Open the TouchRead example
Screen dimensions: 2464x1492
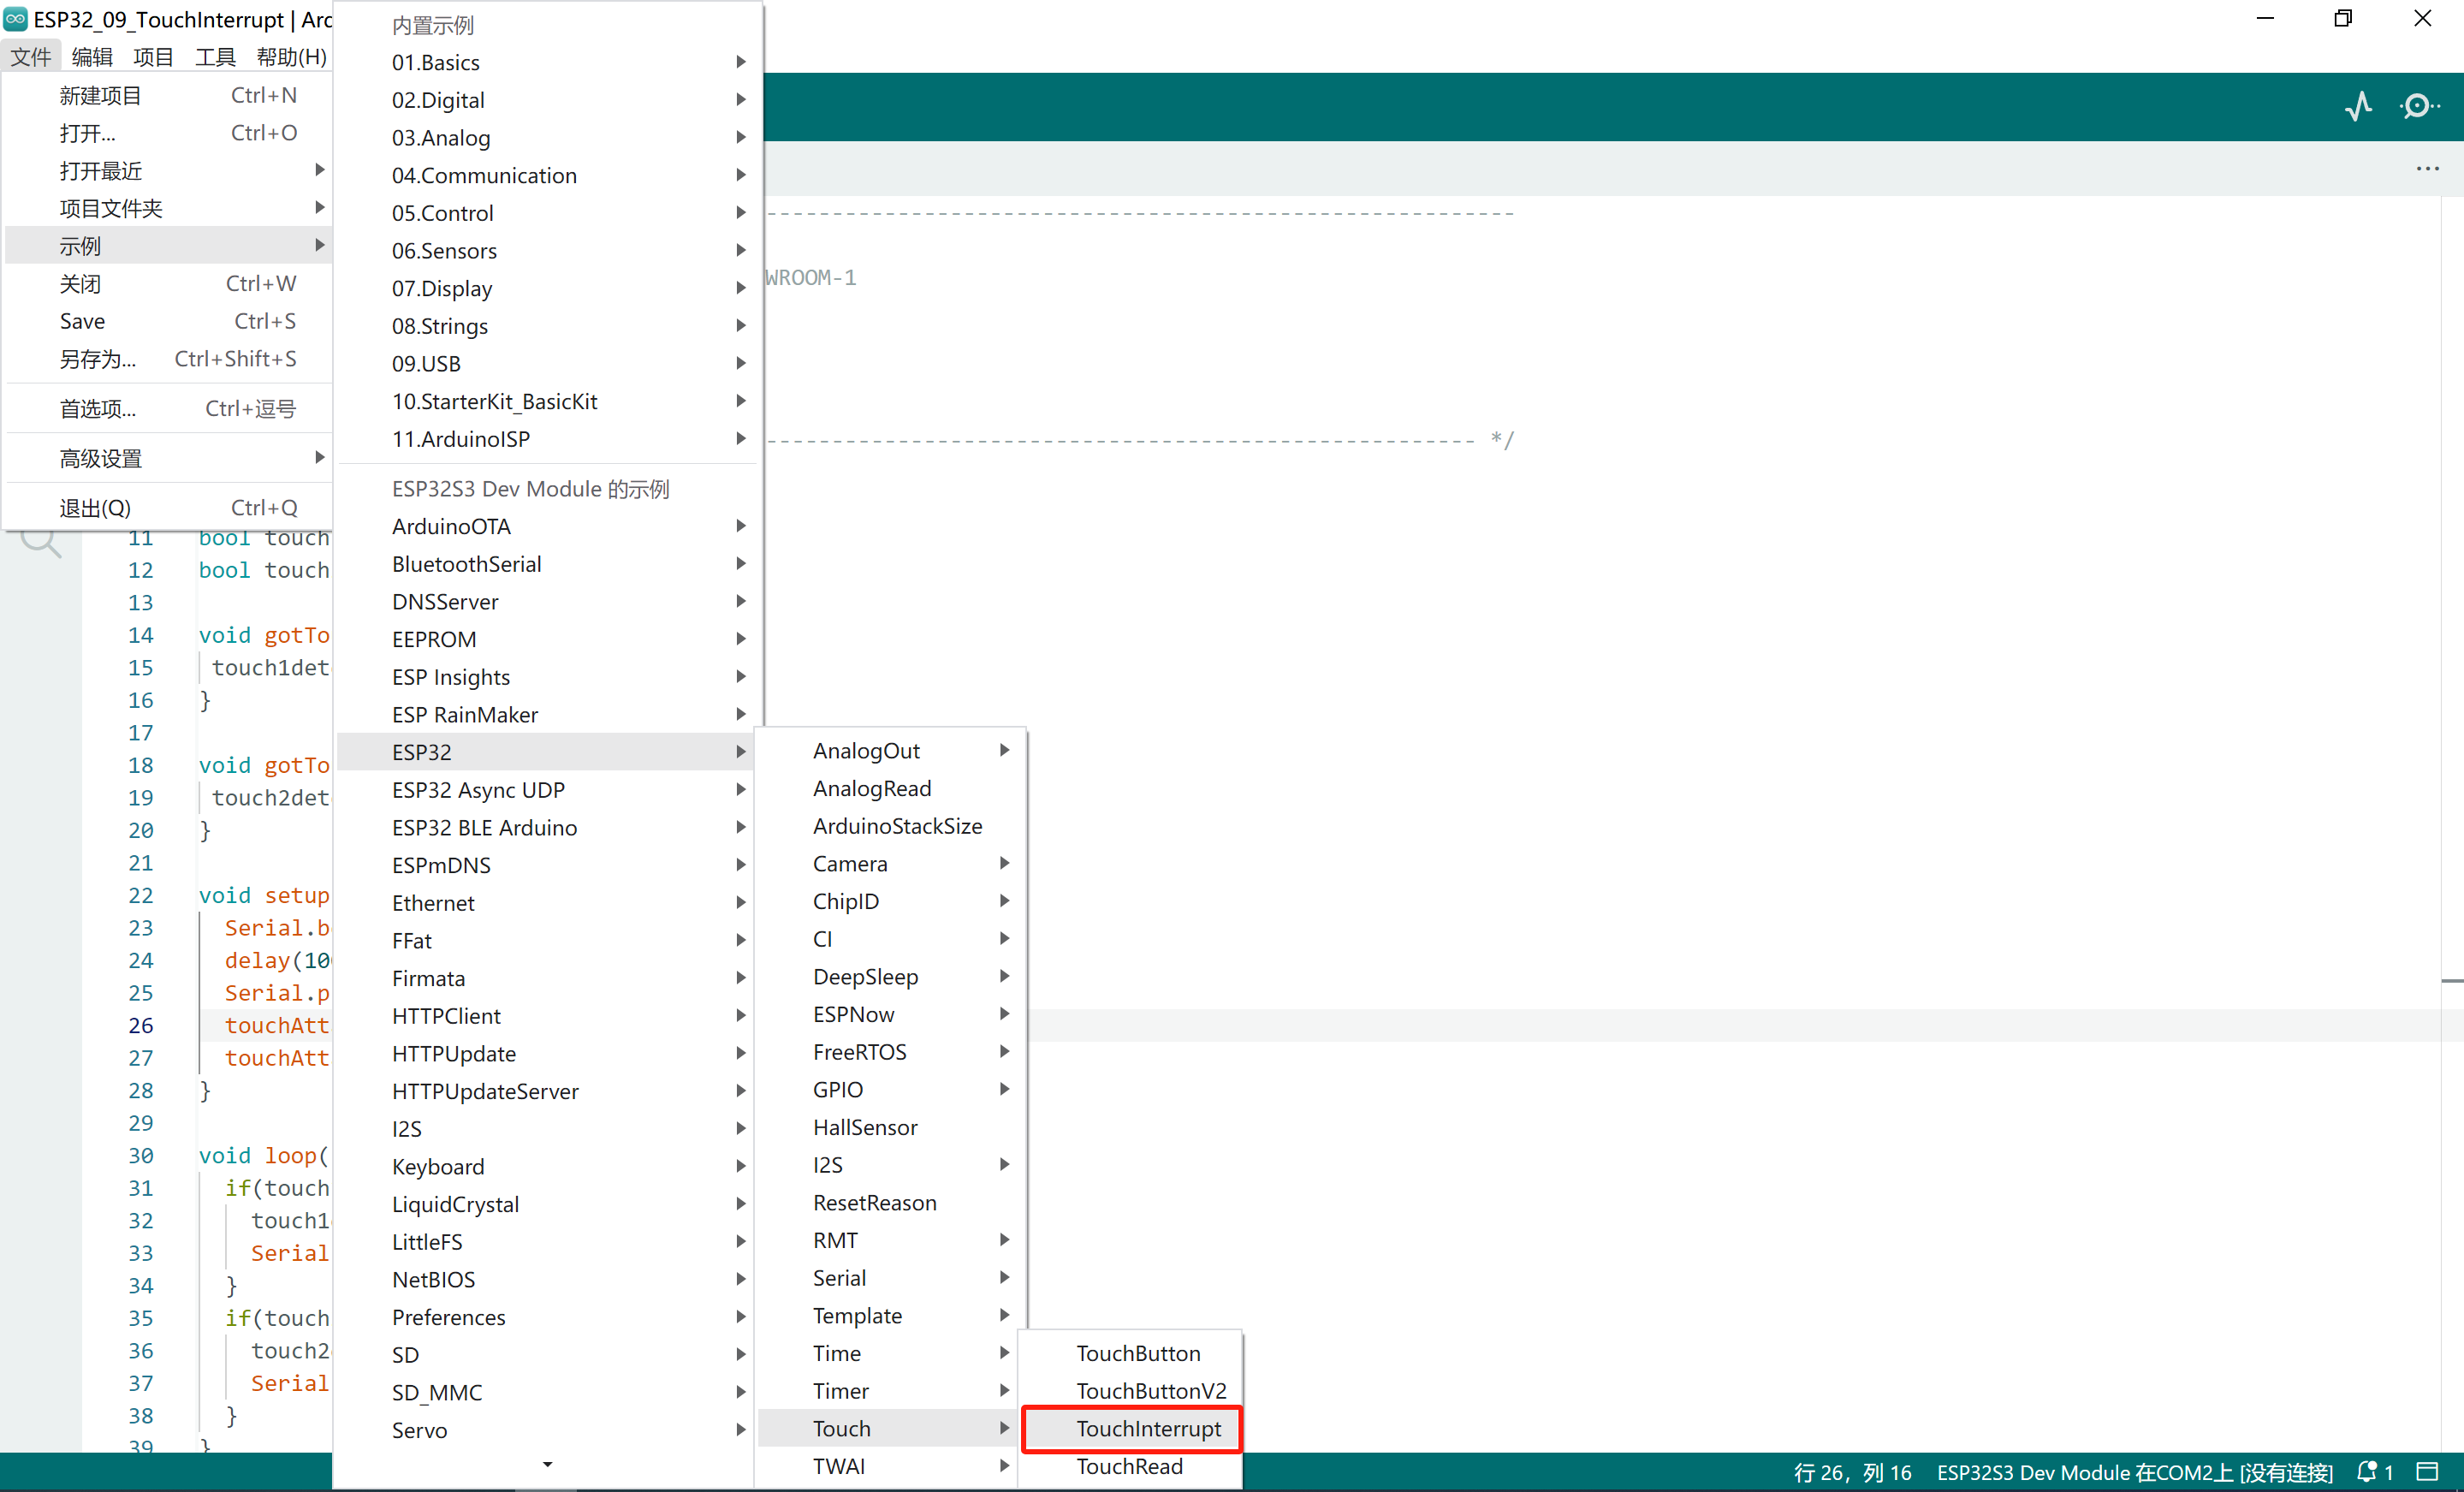pyautogui.click(x=1128, y=1466)
